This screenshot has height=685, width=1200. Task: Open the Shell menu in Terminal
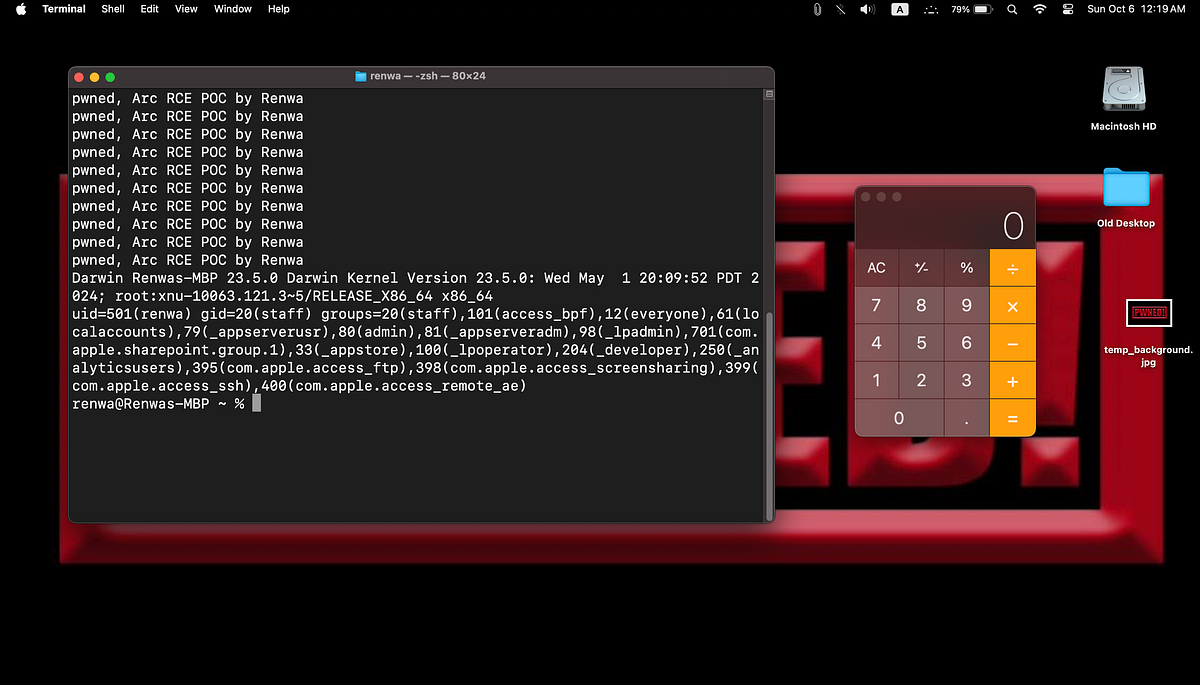click(112, 9)
